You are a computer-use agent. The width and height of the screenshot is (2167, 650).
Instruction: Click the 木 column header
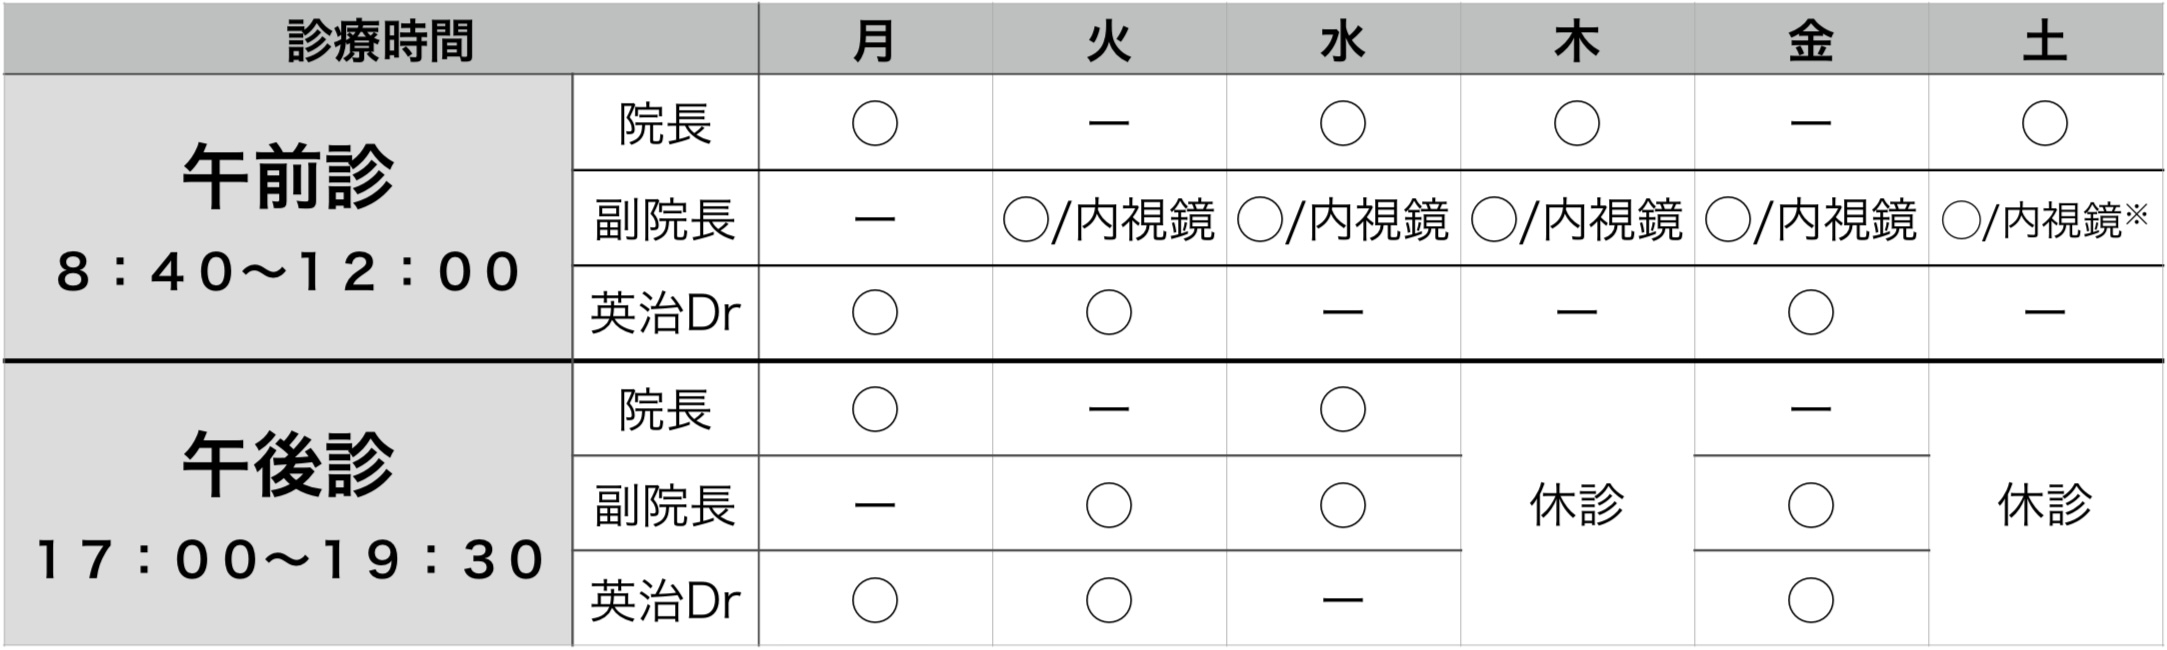(1576, 41)
